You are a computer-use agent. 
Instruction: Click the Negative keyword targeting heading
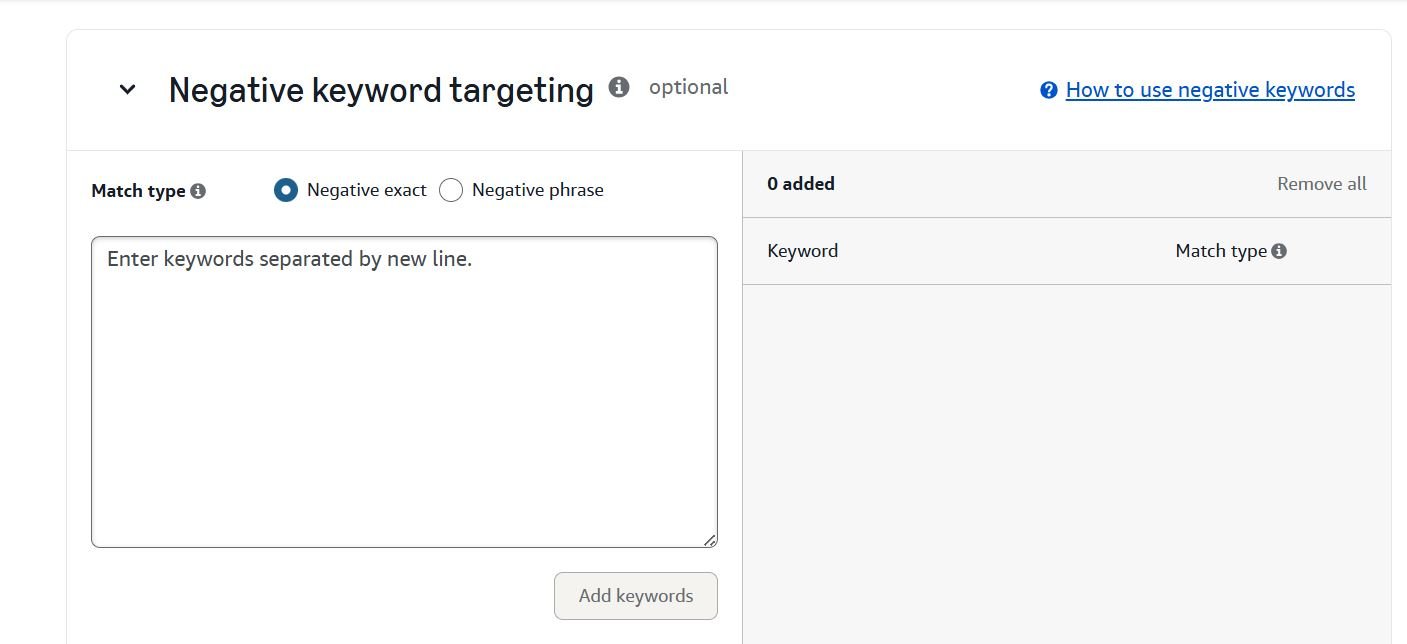pos(380,89)
